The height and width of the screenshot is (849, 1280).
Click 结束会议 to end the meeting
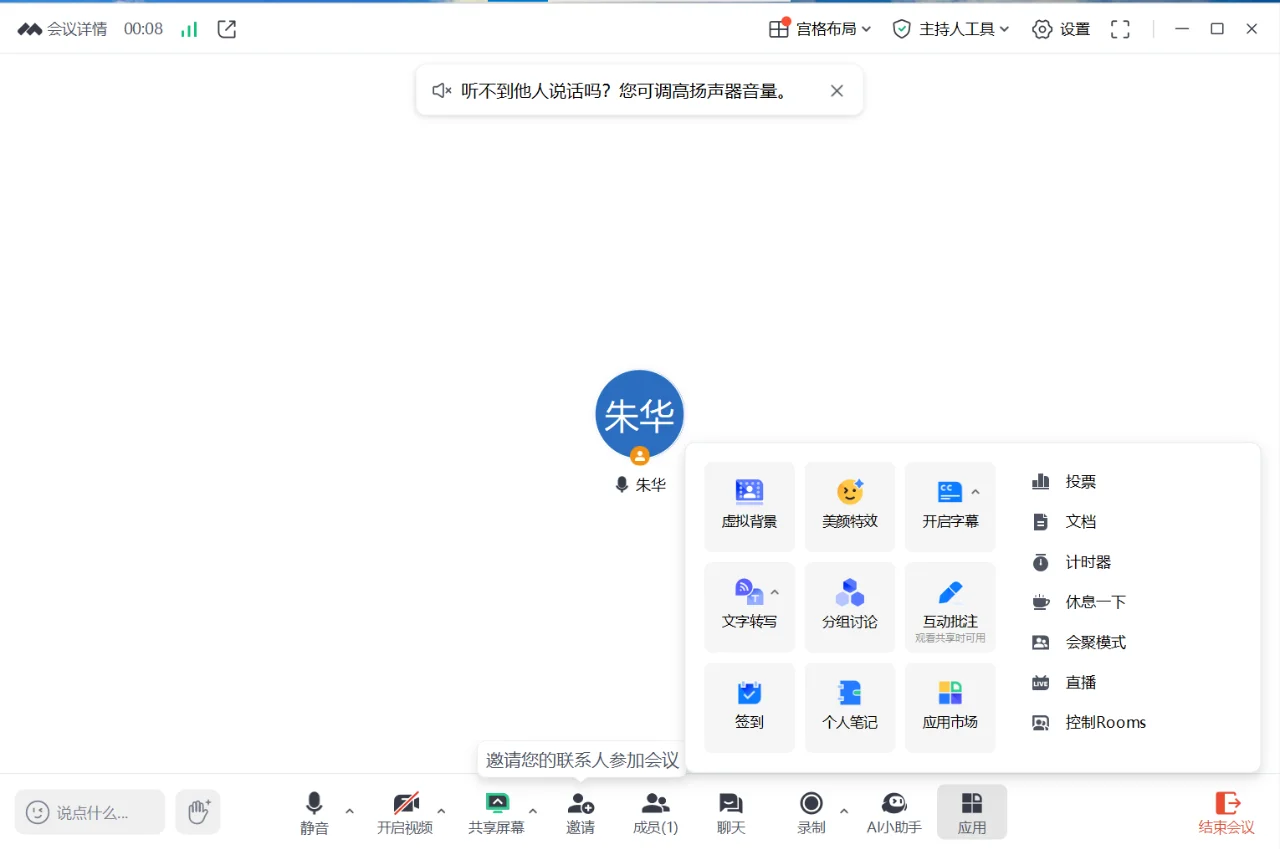click(x=1226, y=811)
